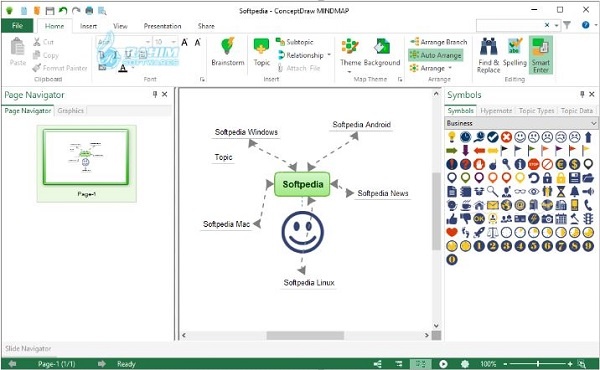Click the zoom out minus button
The image size is (600, 370).
(x=505, y=364)
